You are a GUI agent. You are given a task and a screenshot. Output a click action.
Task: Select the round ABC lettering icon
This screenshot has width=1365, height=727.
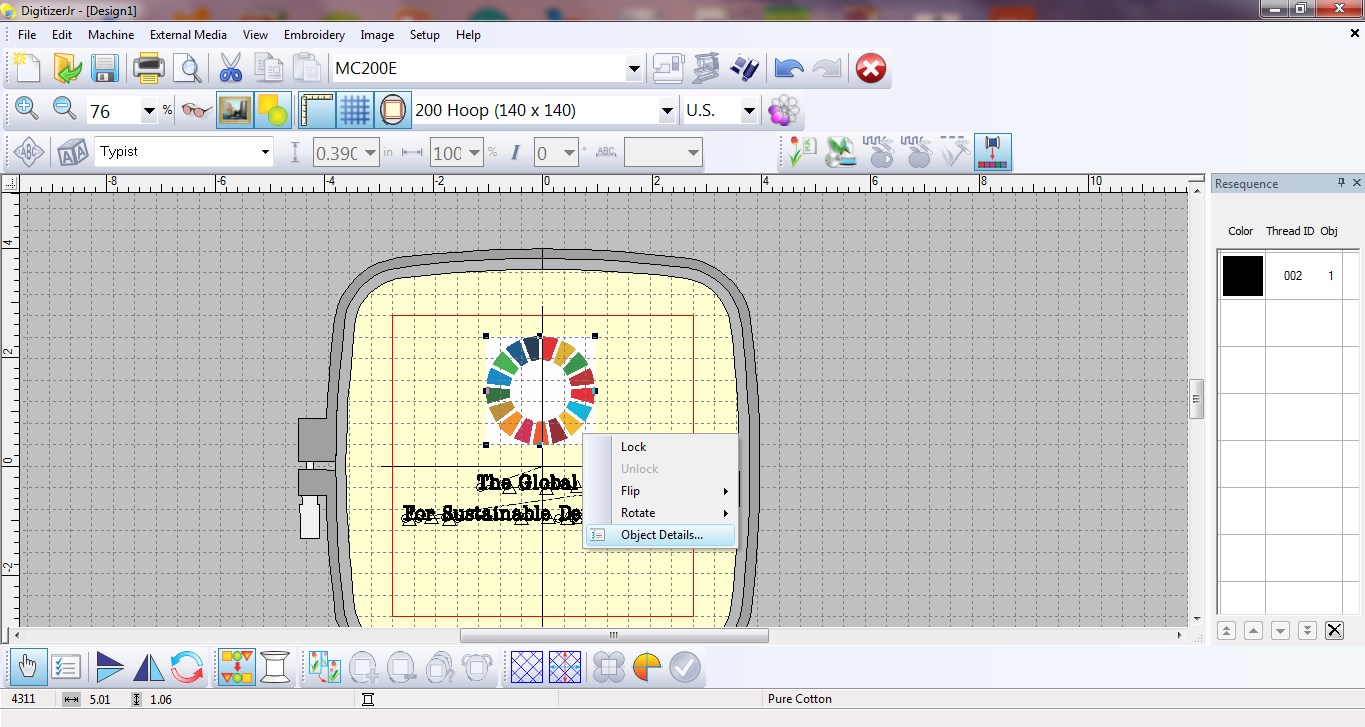(x=29, y=152)
